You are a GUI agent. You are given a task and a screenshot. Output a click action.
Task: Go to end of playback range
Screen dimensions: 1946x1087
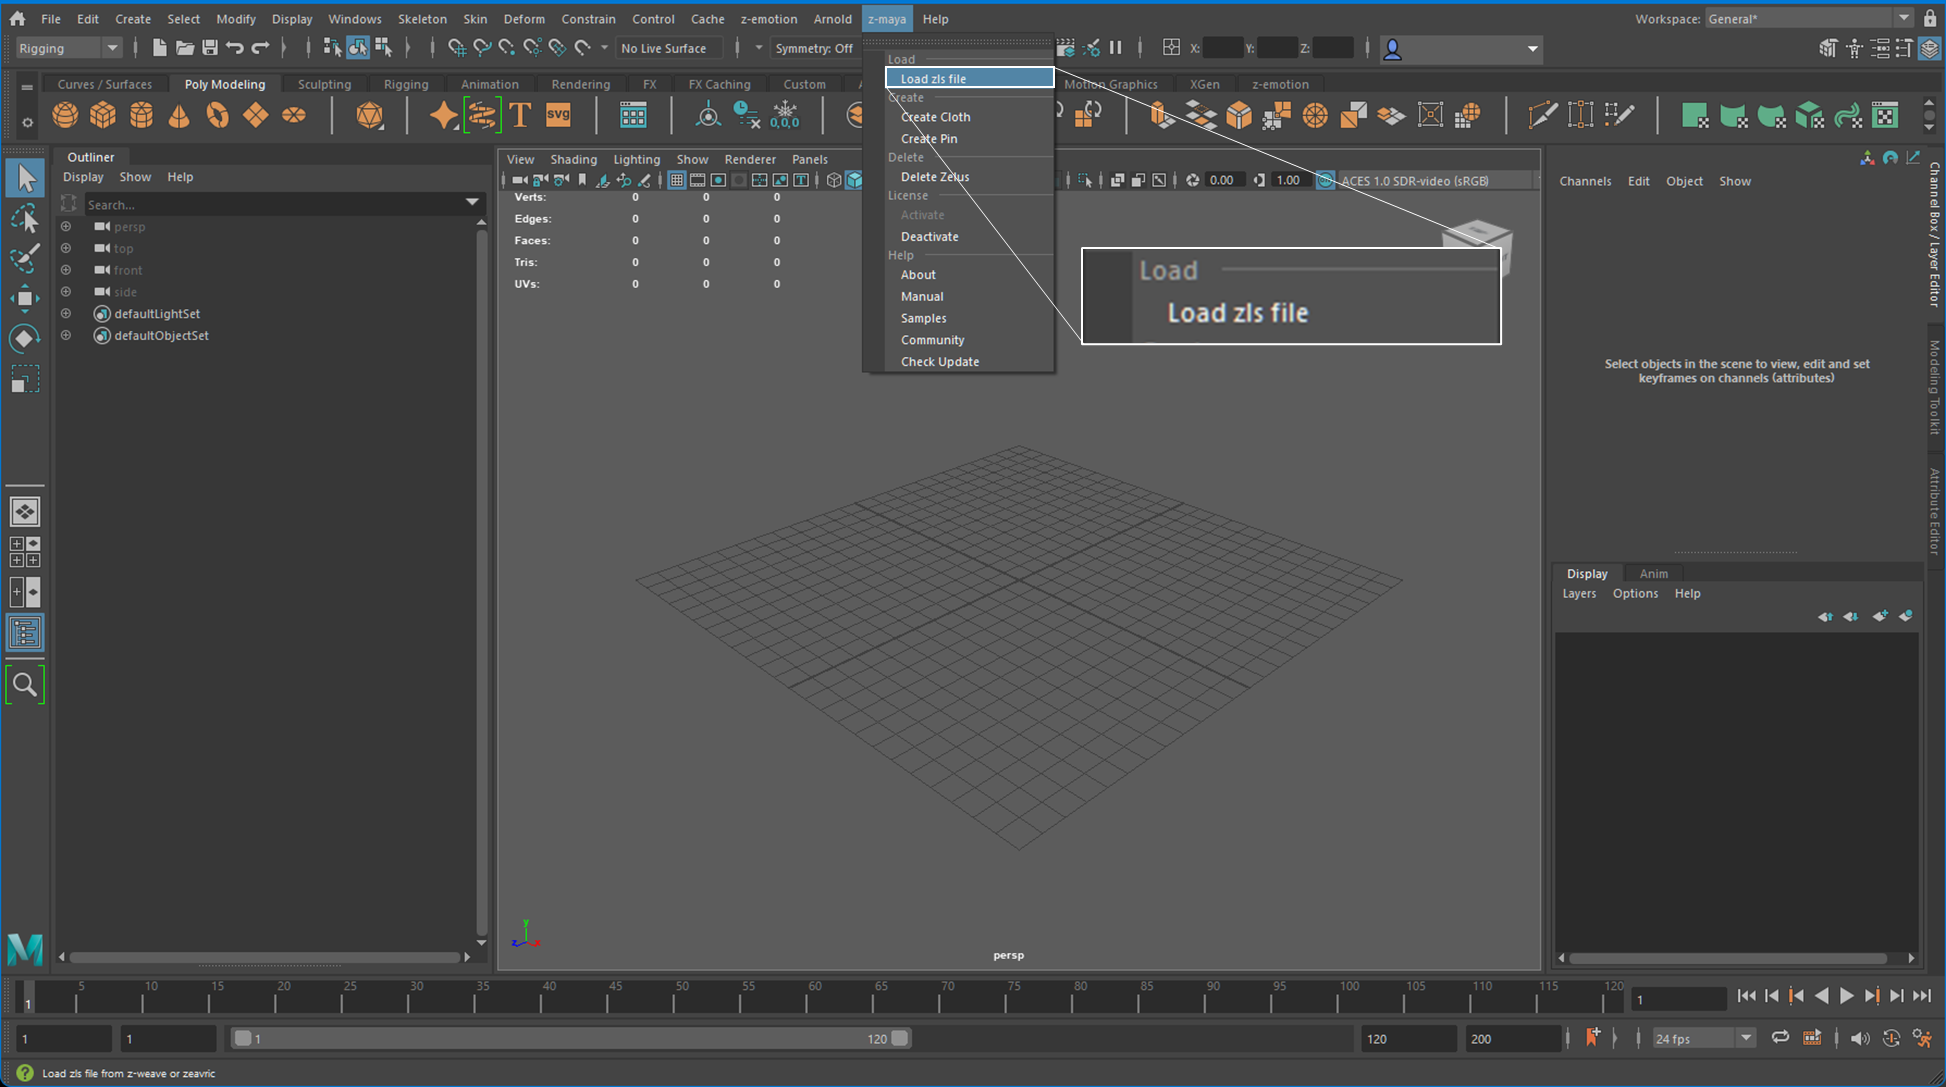1922,996
